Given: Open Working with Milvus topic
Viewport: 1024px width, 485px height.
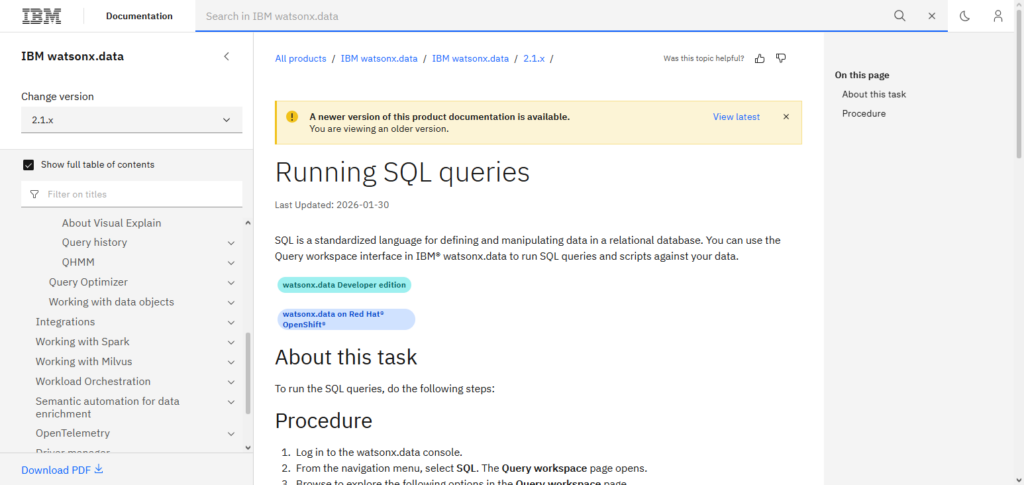Looking at the screenshot, I should [84, 361].
